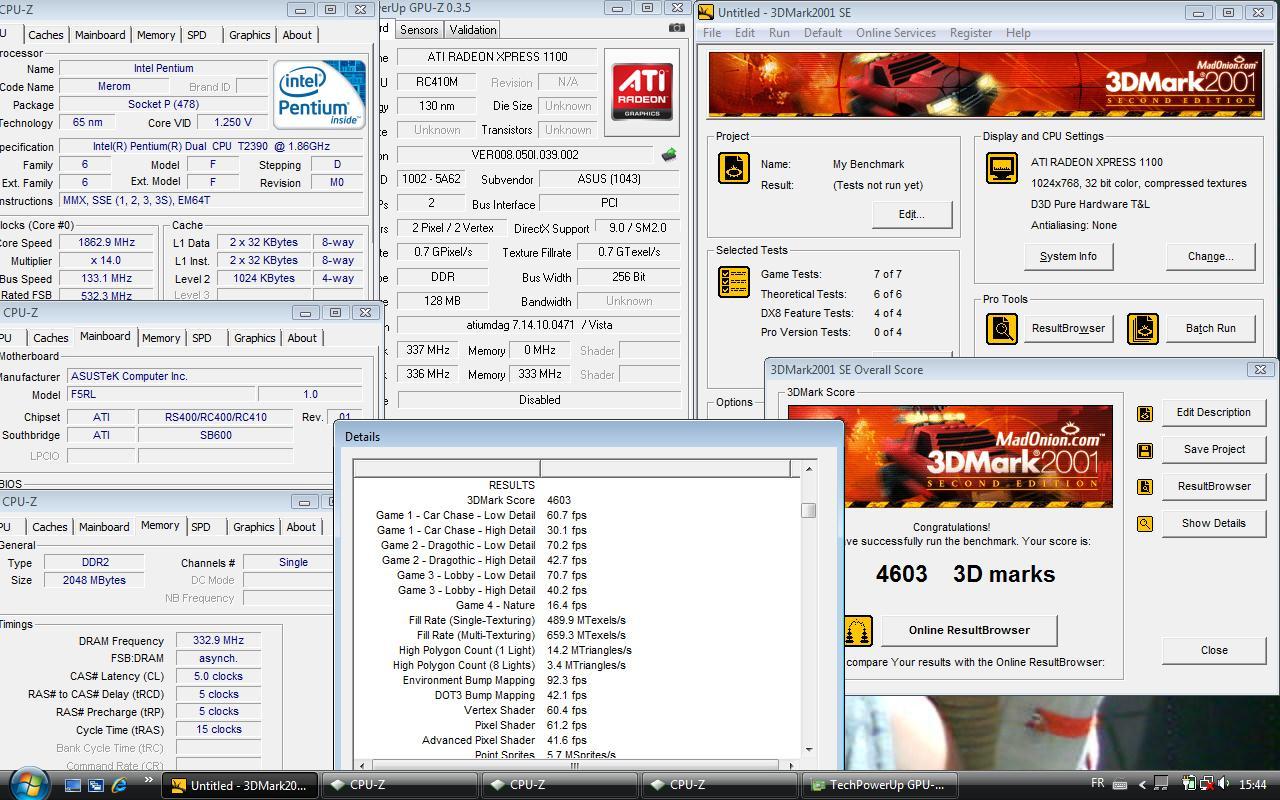Open the File menu in 3DMark2001

pos(712,33)
